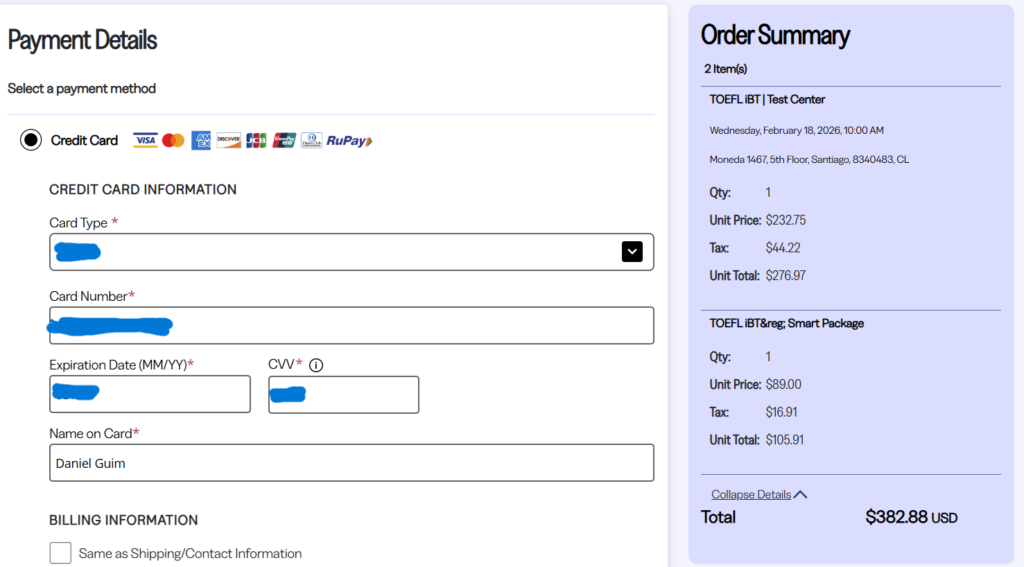Click the American Express logo
This screenshot has height=567, width=1024.
tap(201, 140)
